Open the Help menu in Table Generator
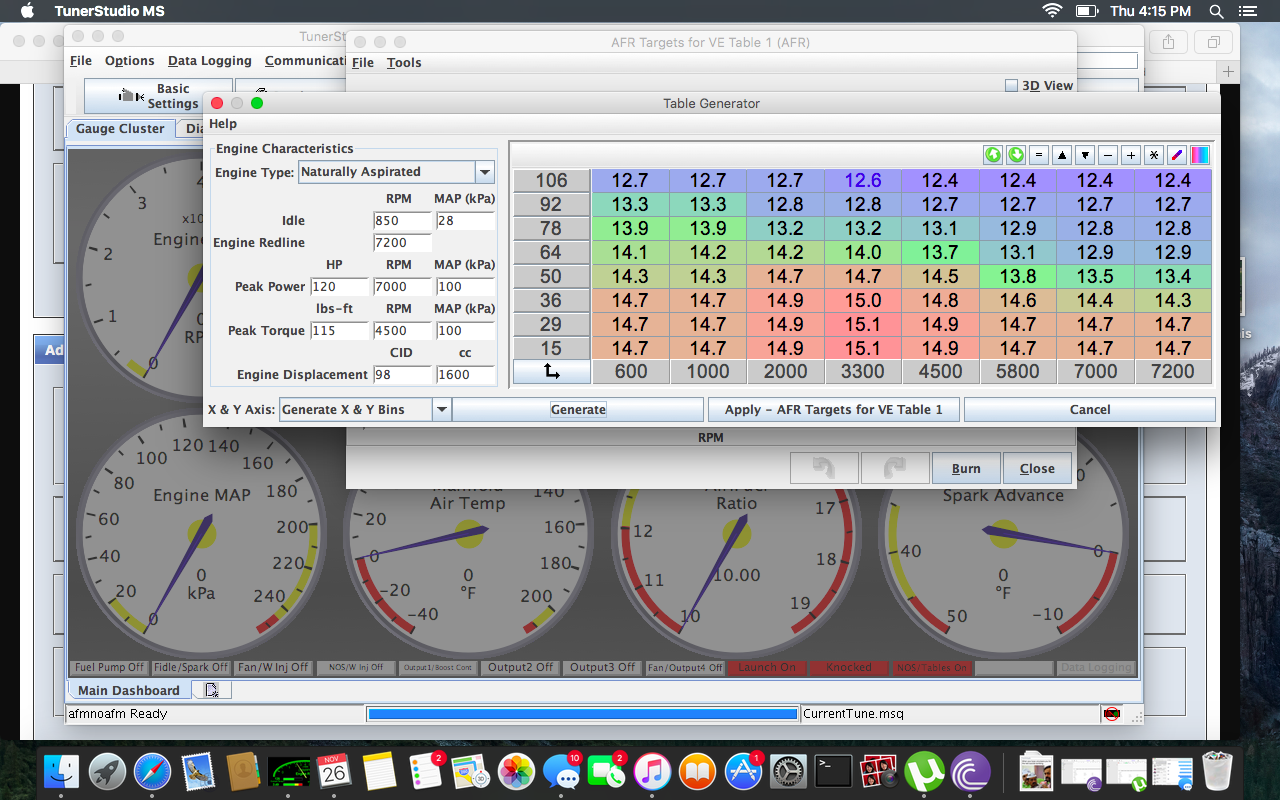1280x800 pixels. click(223, 124)
